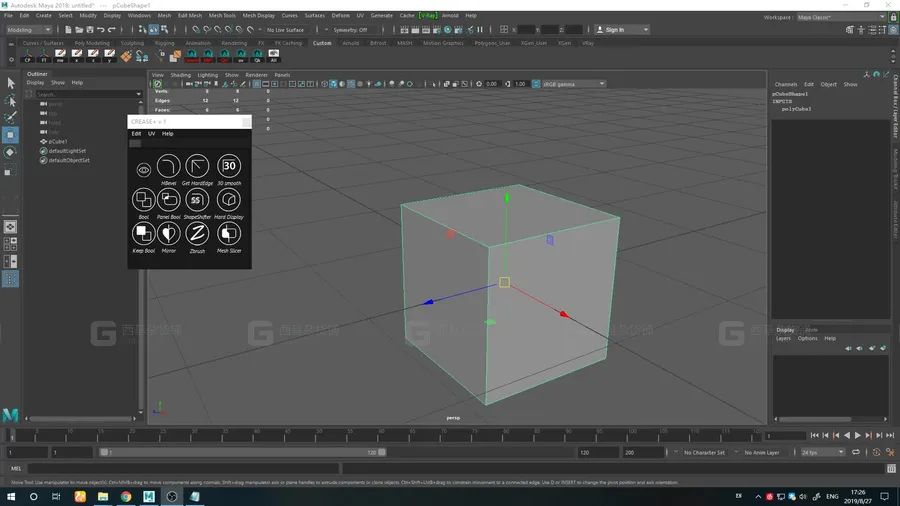Click Get HardEdge icon in CREASE+

click(x=197, y=166)
